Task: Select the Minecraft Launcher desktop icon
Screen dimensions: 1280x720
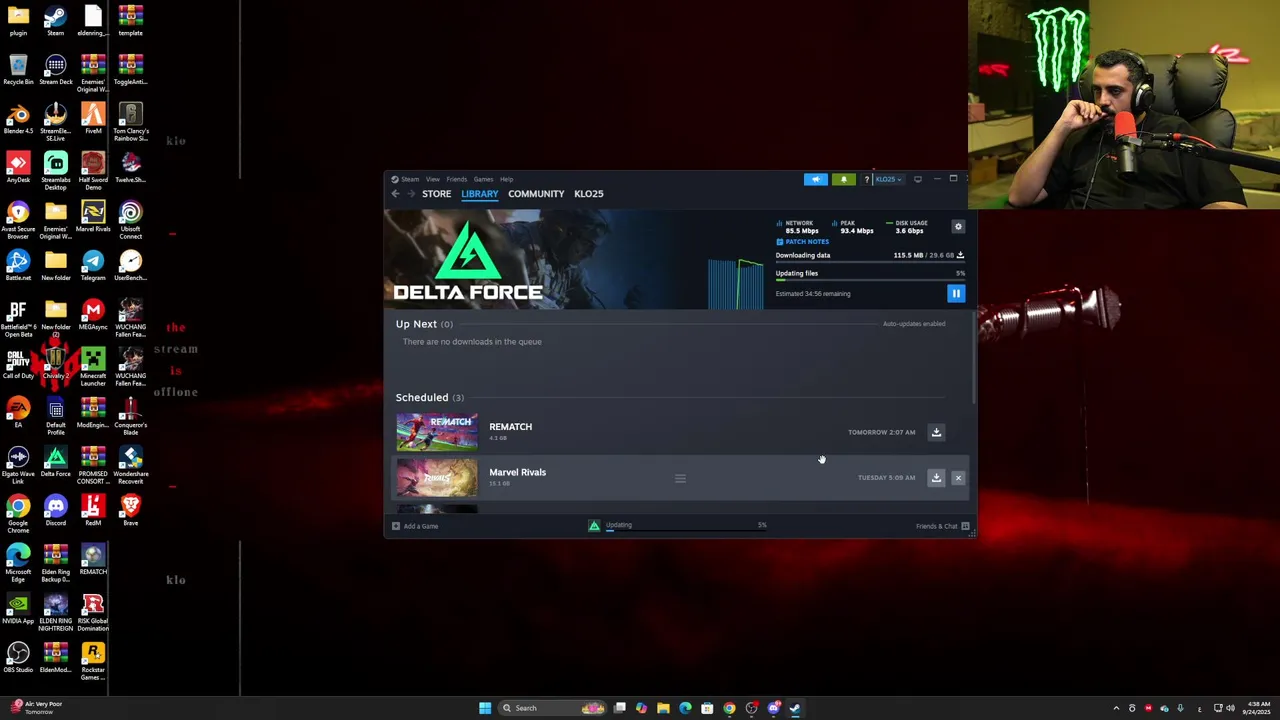Action: (93, 365)
